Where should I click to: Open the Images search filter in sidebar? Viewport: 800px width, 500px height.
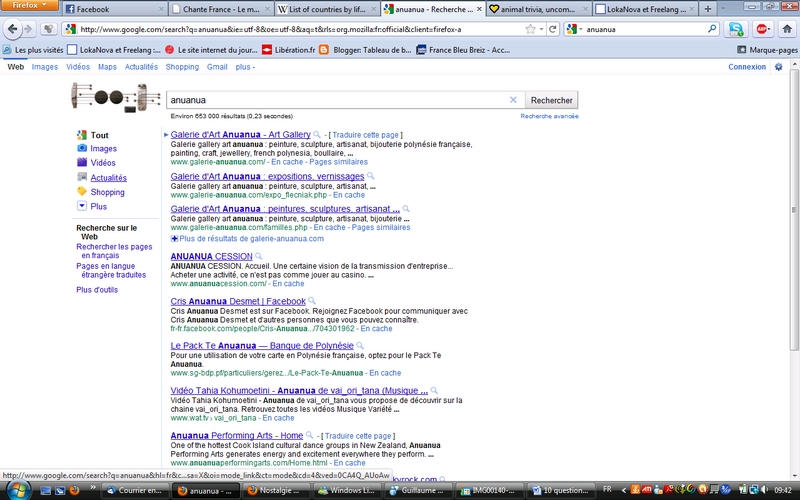point(103,149)
